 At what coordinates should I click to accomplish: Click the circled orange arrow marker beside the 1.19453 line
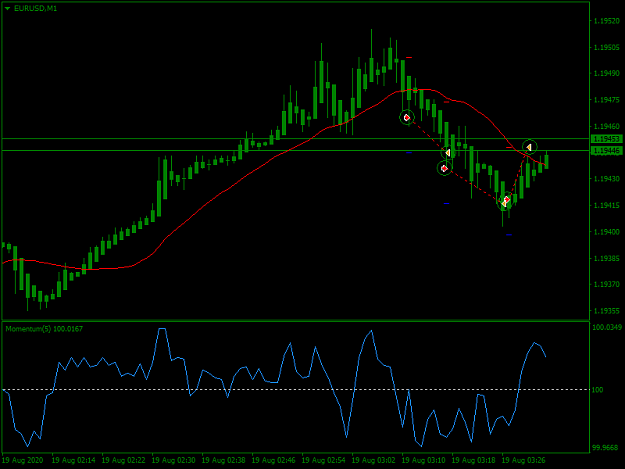(x=529, y=147)
